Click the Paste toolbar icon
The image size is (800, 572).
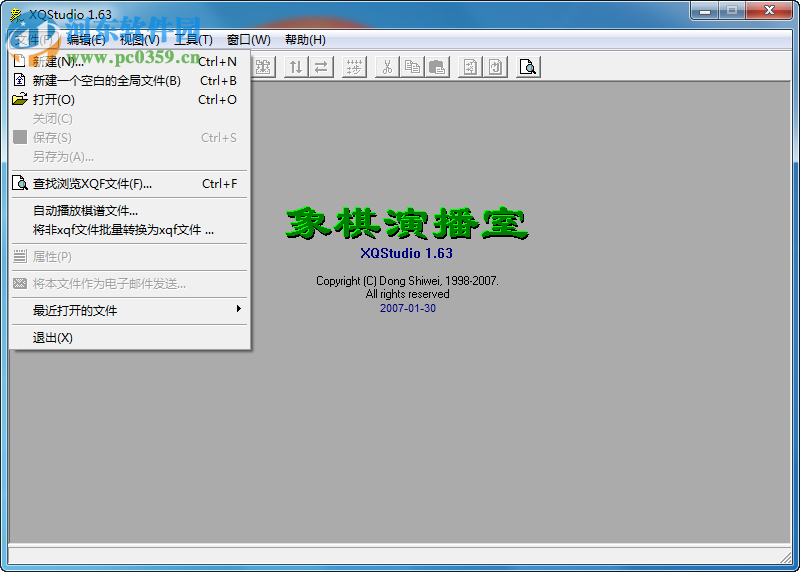[x=437, y=67]
